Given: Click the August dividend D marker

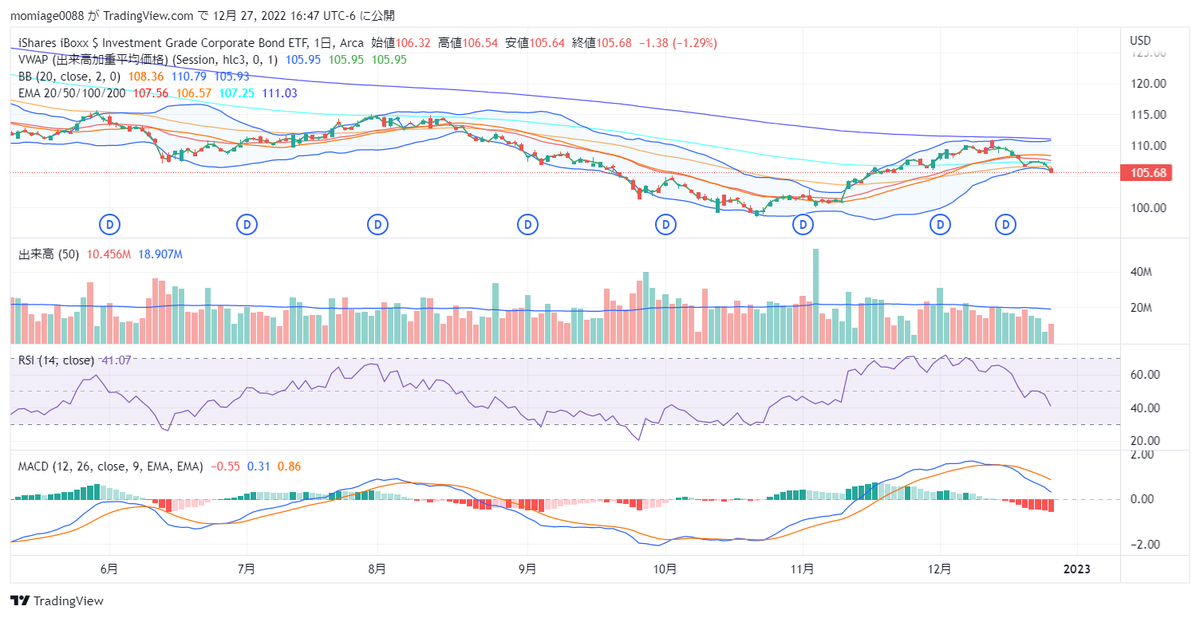Looking at the screenshot, I should tap(378, 224).
